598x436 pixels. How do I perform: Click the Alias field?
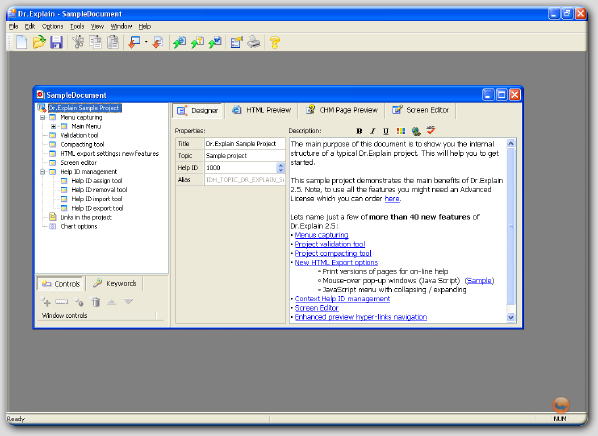tap(244, 180)
